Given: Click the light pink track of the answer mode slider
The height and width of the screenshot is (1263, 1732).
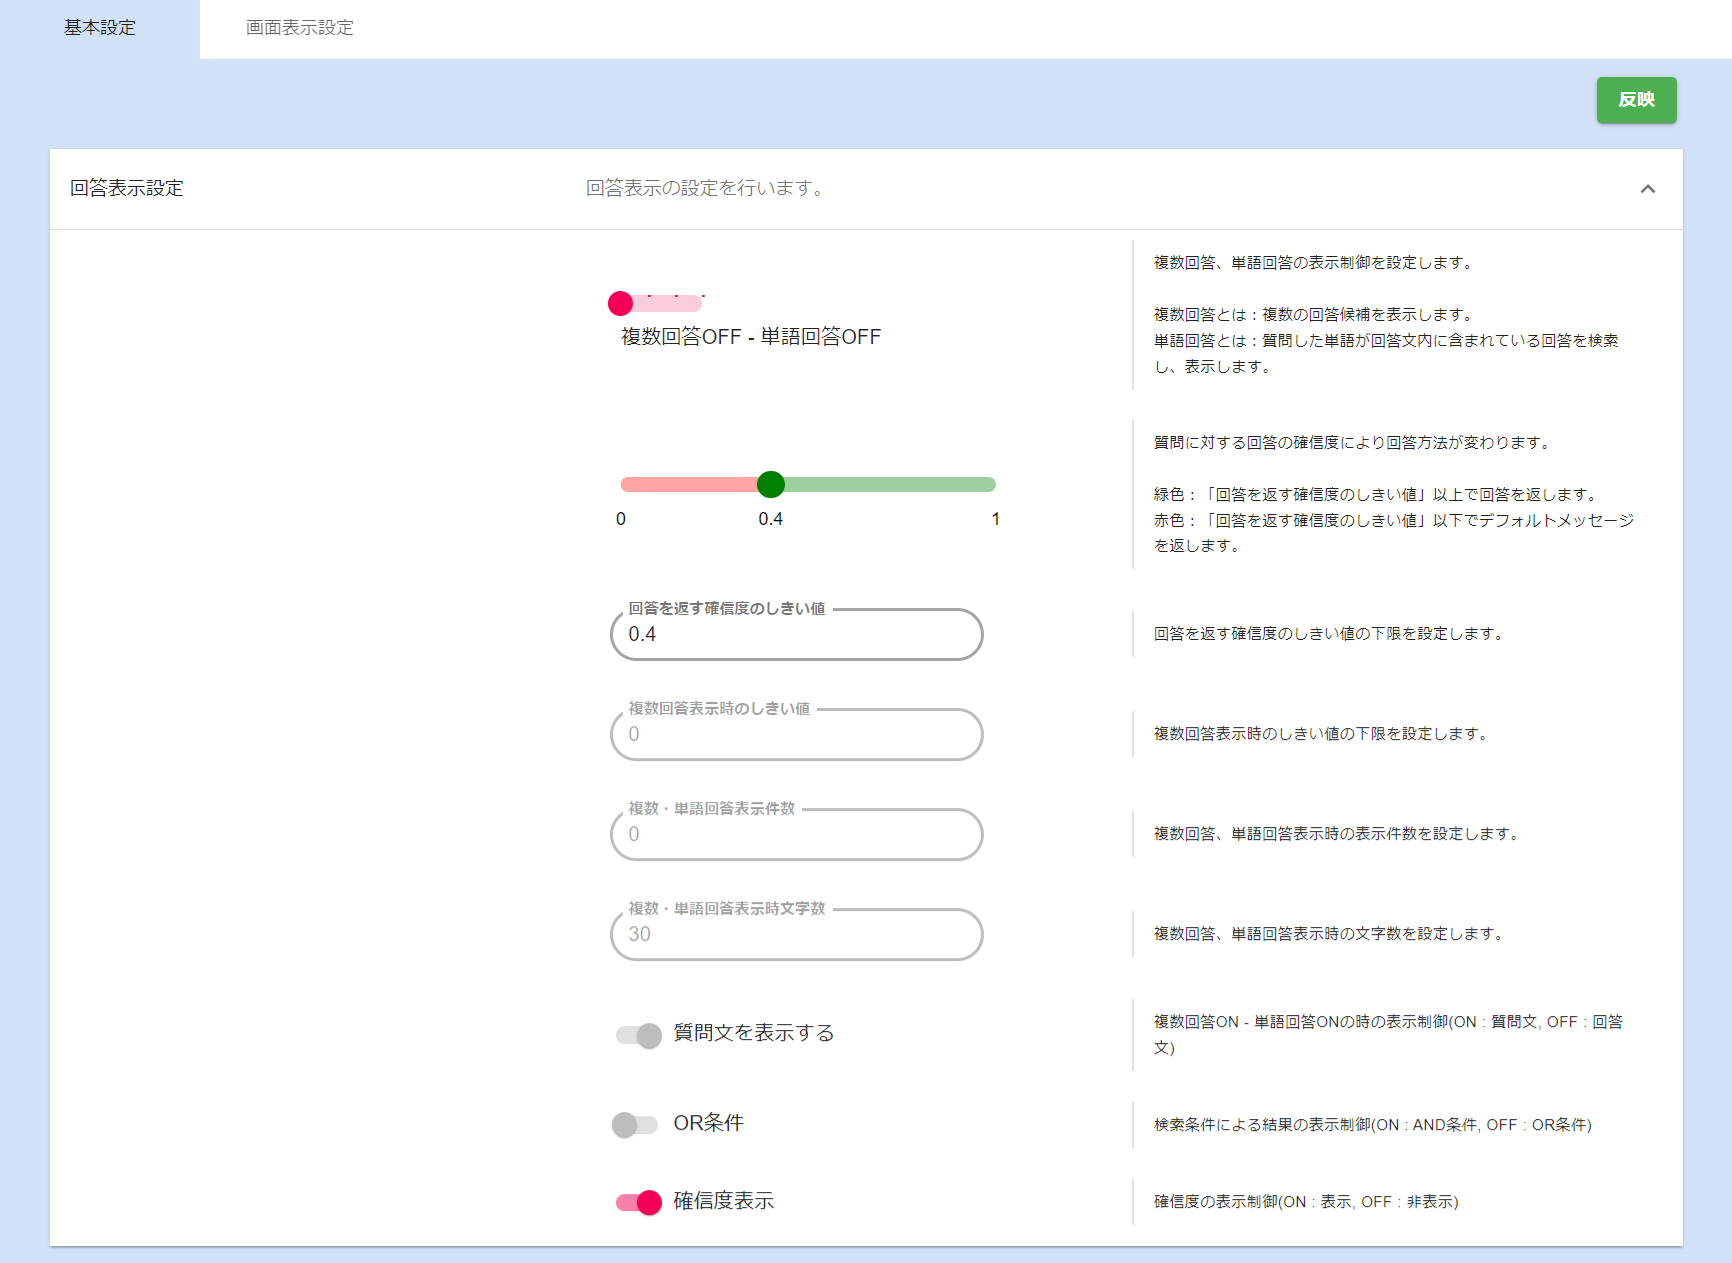Looking at the screenshot, I should point(670,304).
